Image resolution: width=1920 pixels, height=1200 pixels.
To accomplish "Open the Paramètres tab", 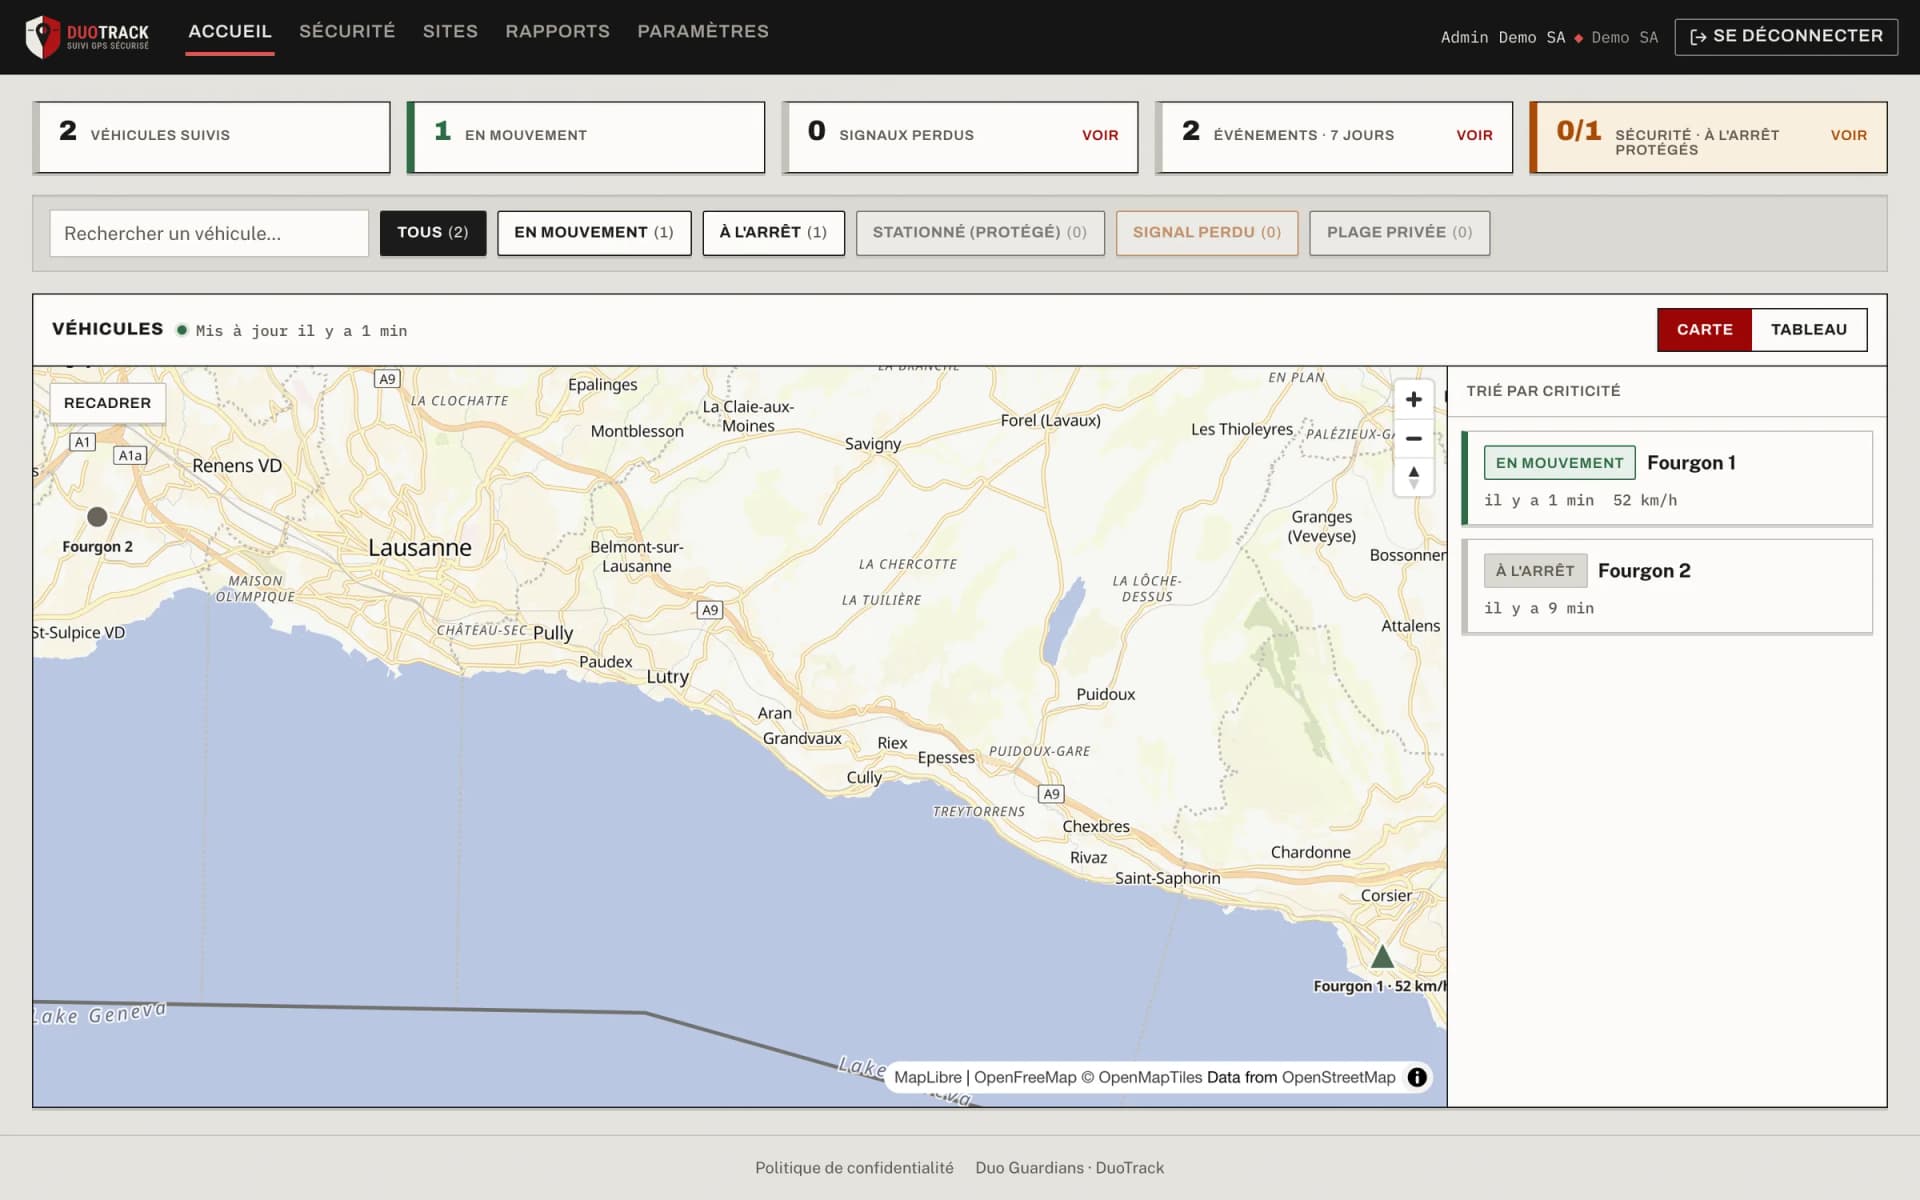I will (x=703, y=32).
